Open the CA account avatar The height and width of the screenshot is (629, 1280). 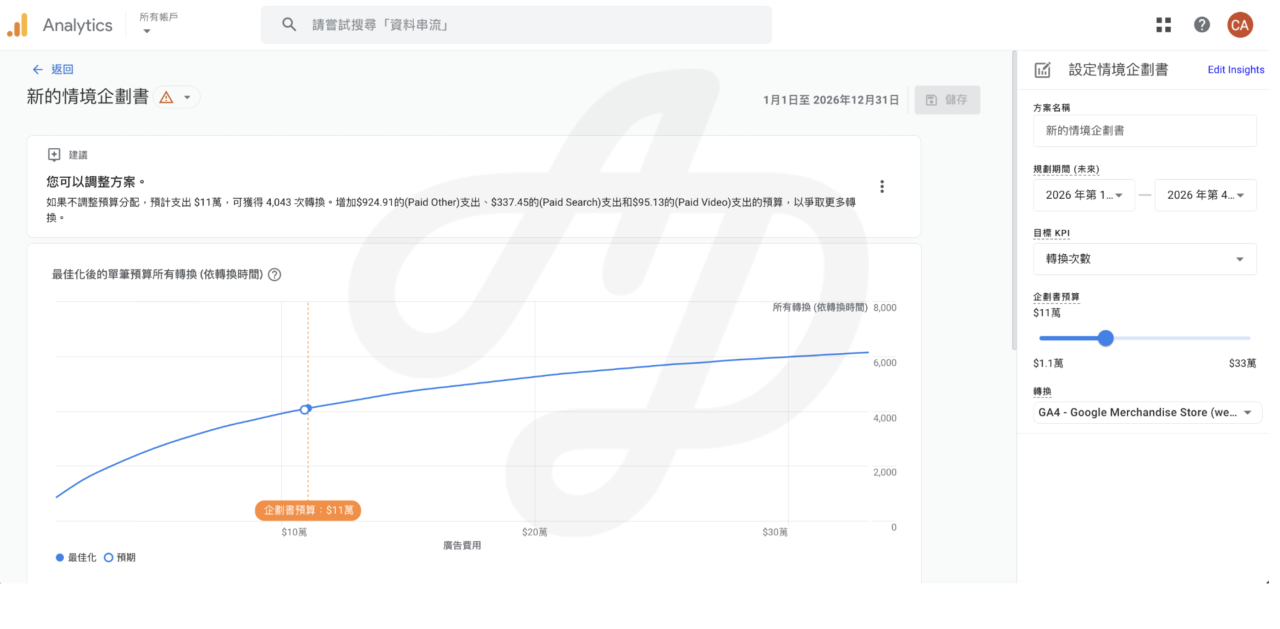[x=1240, y=25]
